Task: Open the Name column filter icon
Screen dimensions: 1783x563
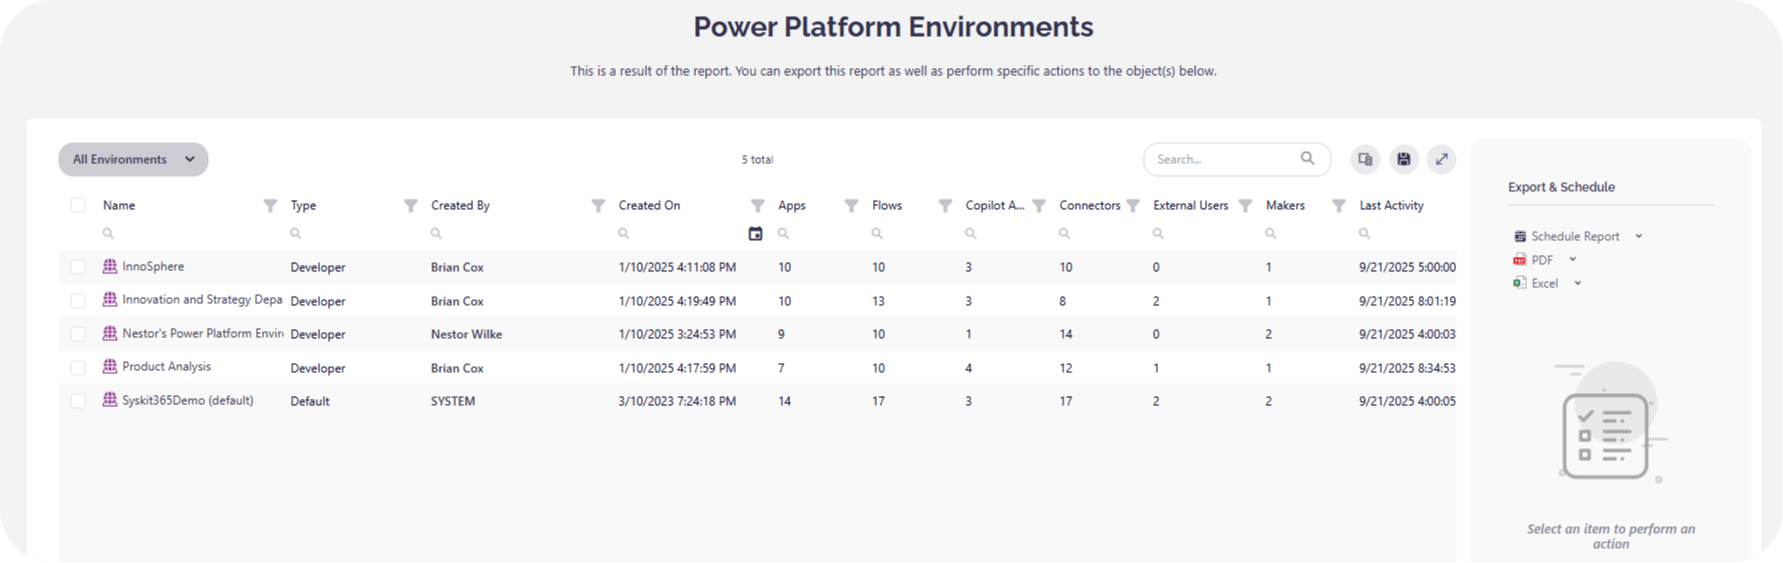Action: click(x=270, y=205)
